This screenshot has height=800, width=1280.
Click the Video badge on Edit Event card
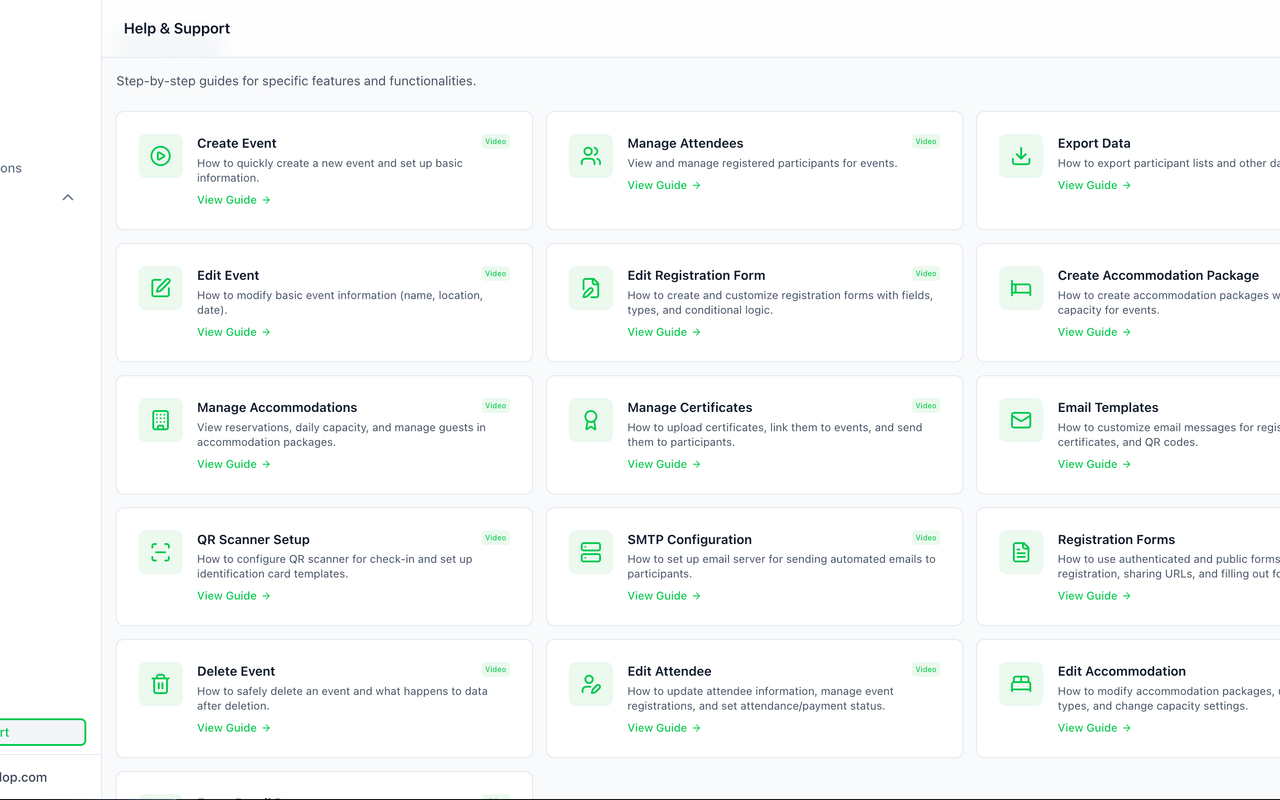(x=495, y=273)
